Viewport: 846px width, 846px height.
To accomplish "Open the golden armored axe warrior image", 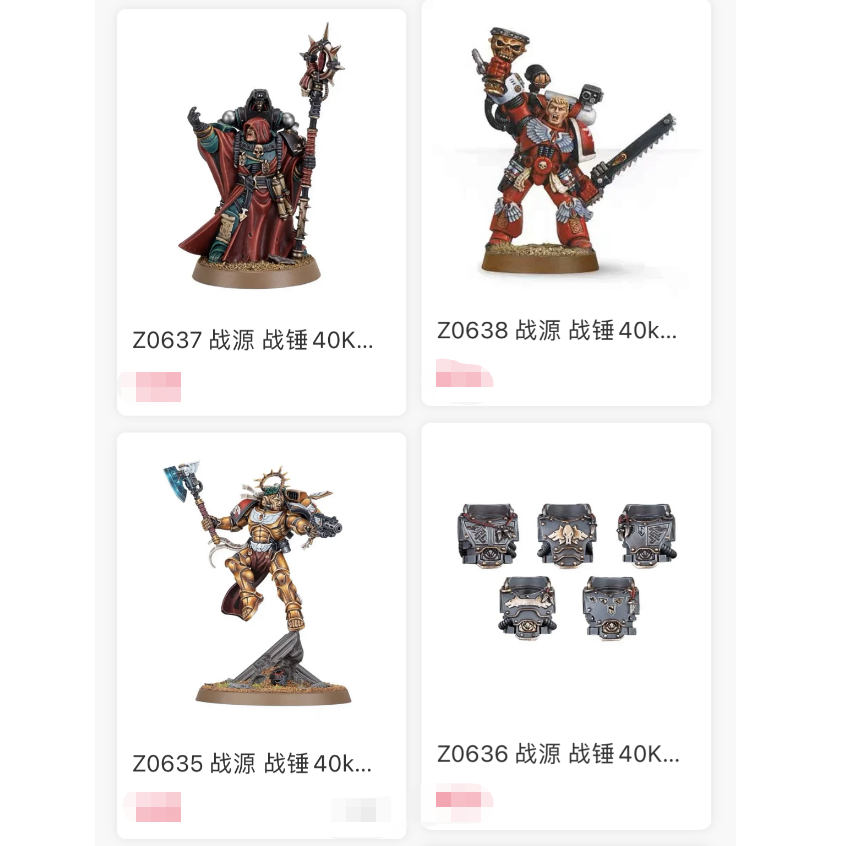I will 258,583.
